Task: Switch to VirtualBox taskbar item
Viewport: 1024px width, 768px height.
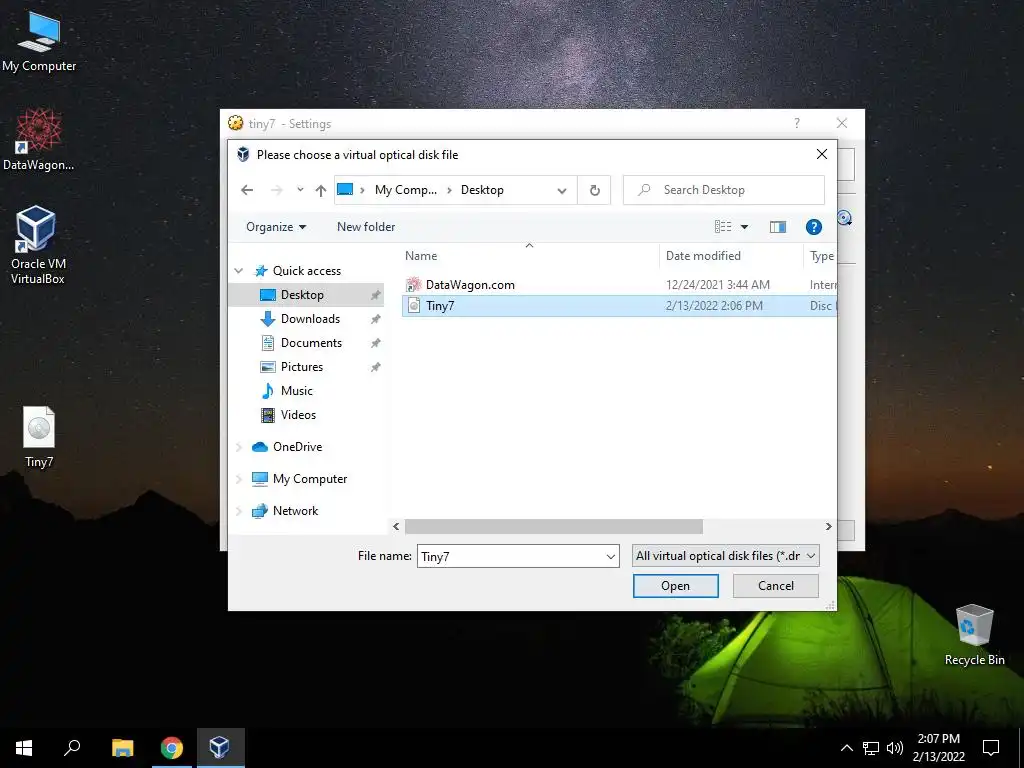Action: pos(220,748)
